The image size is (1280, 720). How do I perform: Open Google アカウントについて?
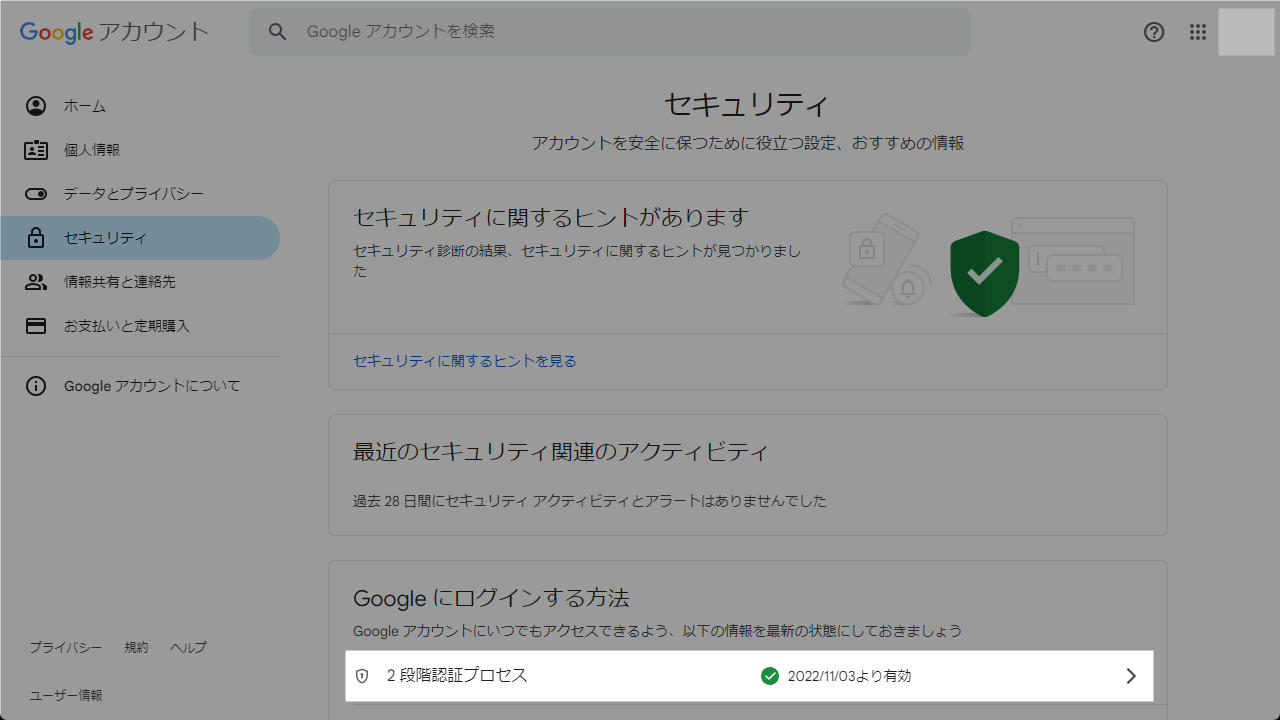pos(140,386)
